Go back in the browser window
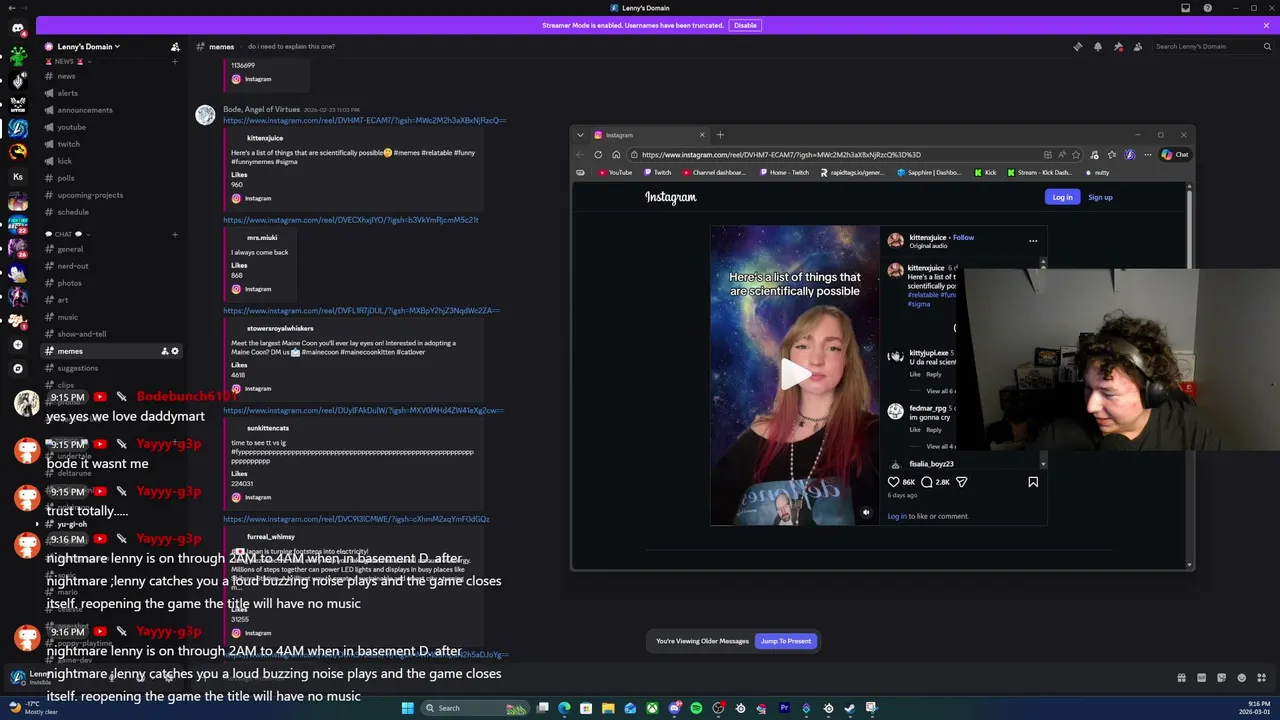Viewport: 1280px width, 720px height. point(580,155)
